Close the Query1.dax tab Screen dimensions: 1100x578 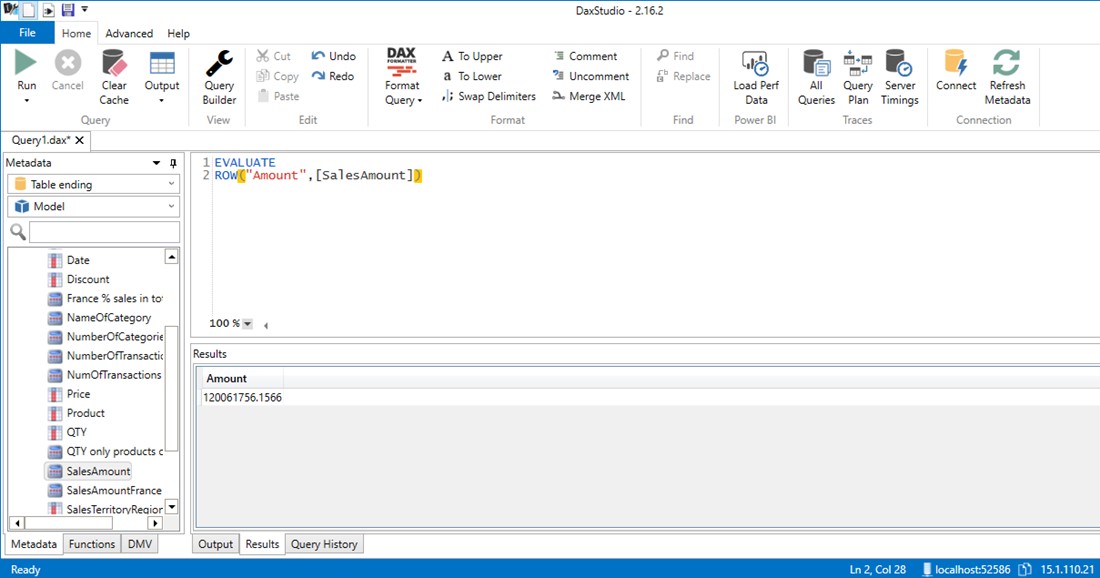(x=79, y=140)
